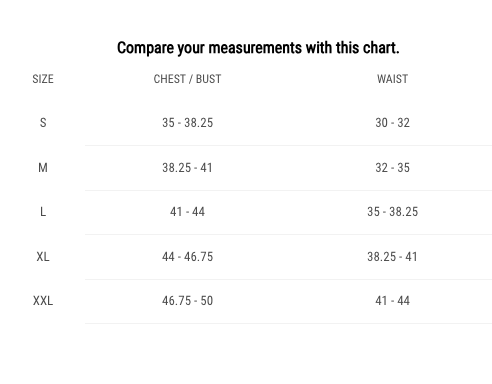Select the XL size row label
Viewport: 492px width, 384px height.
pyautogui.click(x=43, y=257)
